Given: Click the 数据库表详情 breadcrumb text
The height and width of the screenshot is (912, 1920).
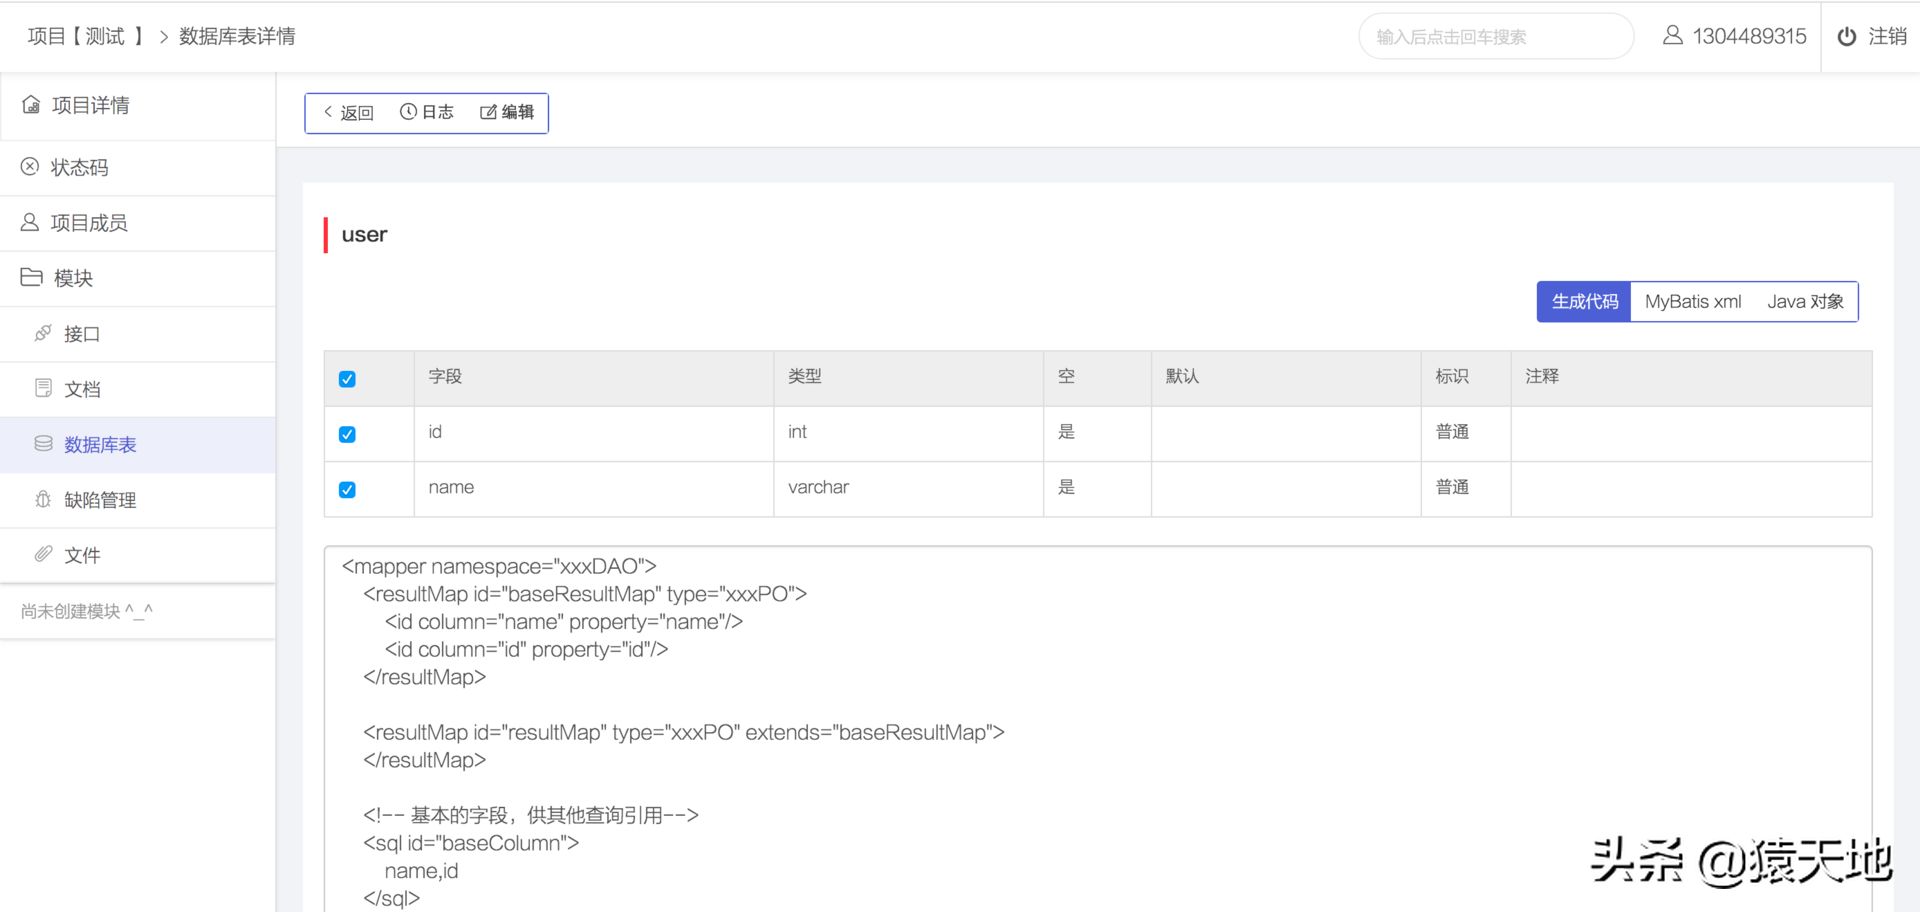Looking at the screenshot, I should click(x=237, y=36).
